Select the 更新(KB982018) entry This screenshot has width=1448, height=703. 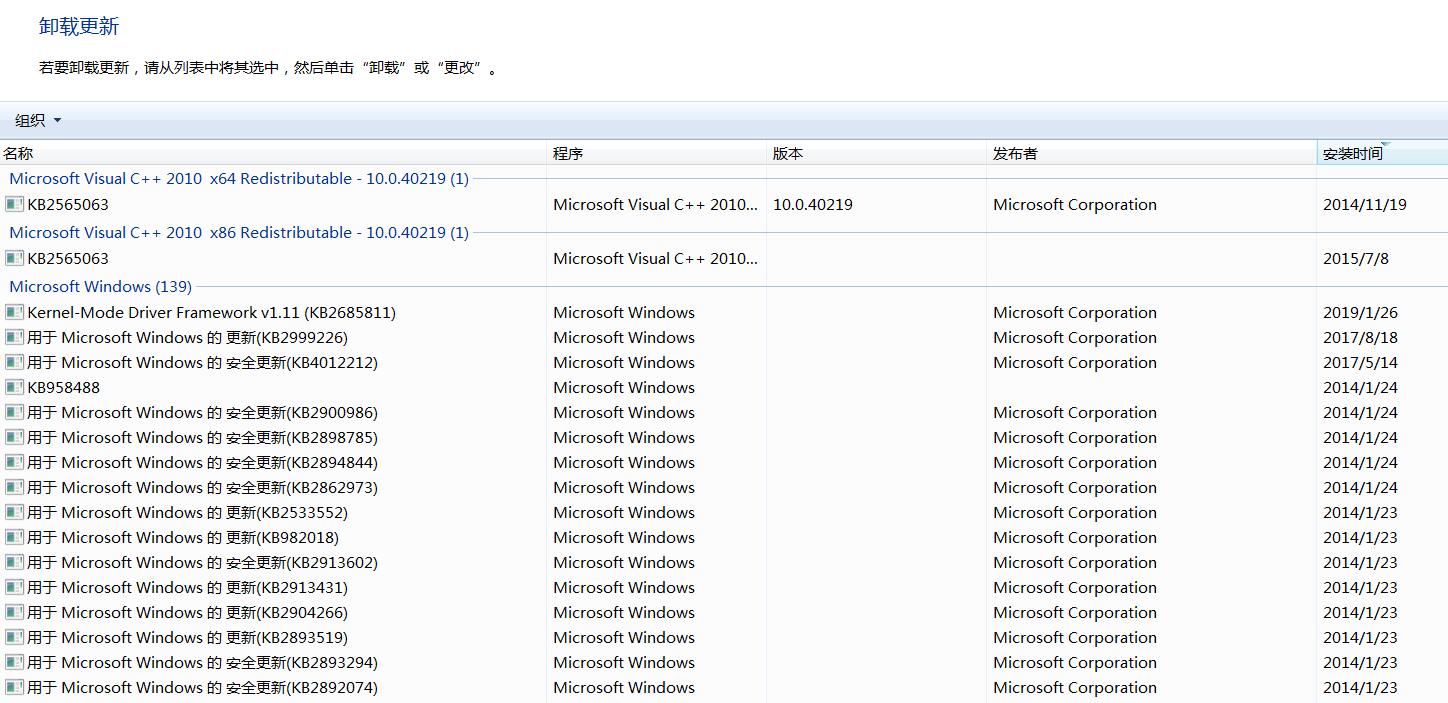183,537
